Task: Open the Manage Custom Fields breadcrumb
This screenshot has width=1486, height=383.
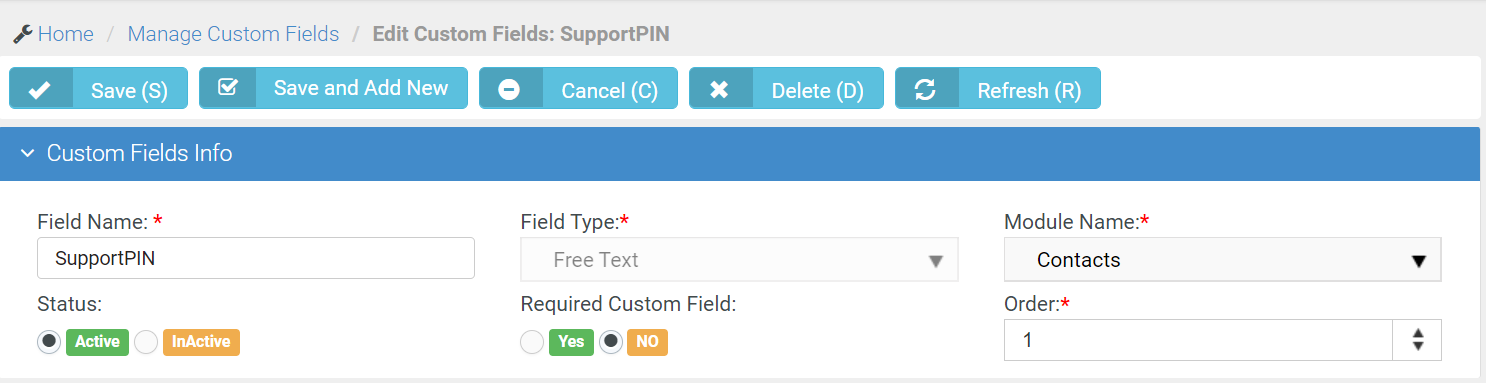Action: [233, 34]
